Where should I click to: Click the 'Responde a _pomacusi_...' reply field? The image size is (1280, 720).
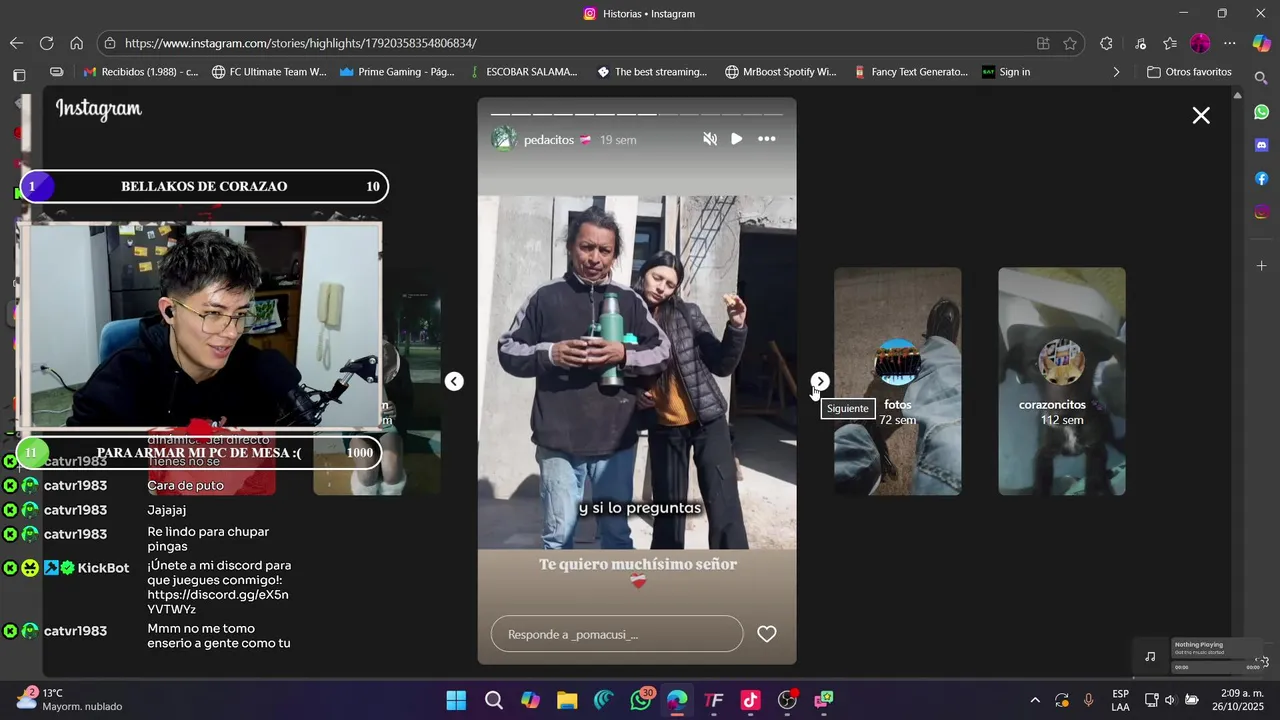pyautogui.click(x=617, y=634)
